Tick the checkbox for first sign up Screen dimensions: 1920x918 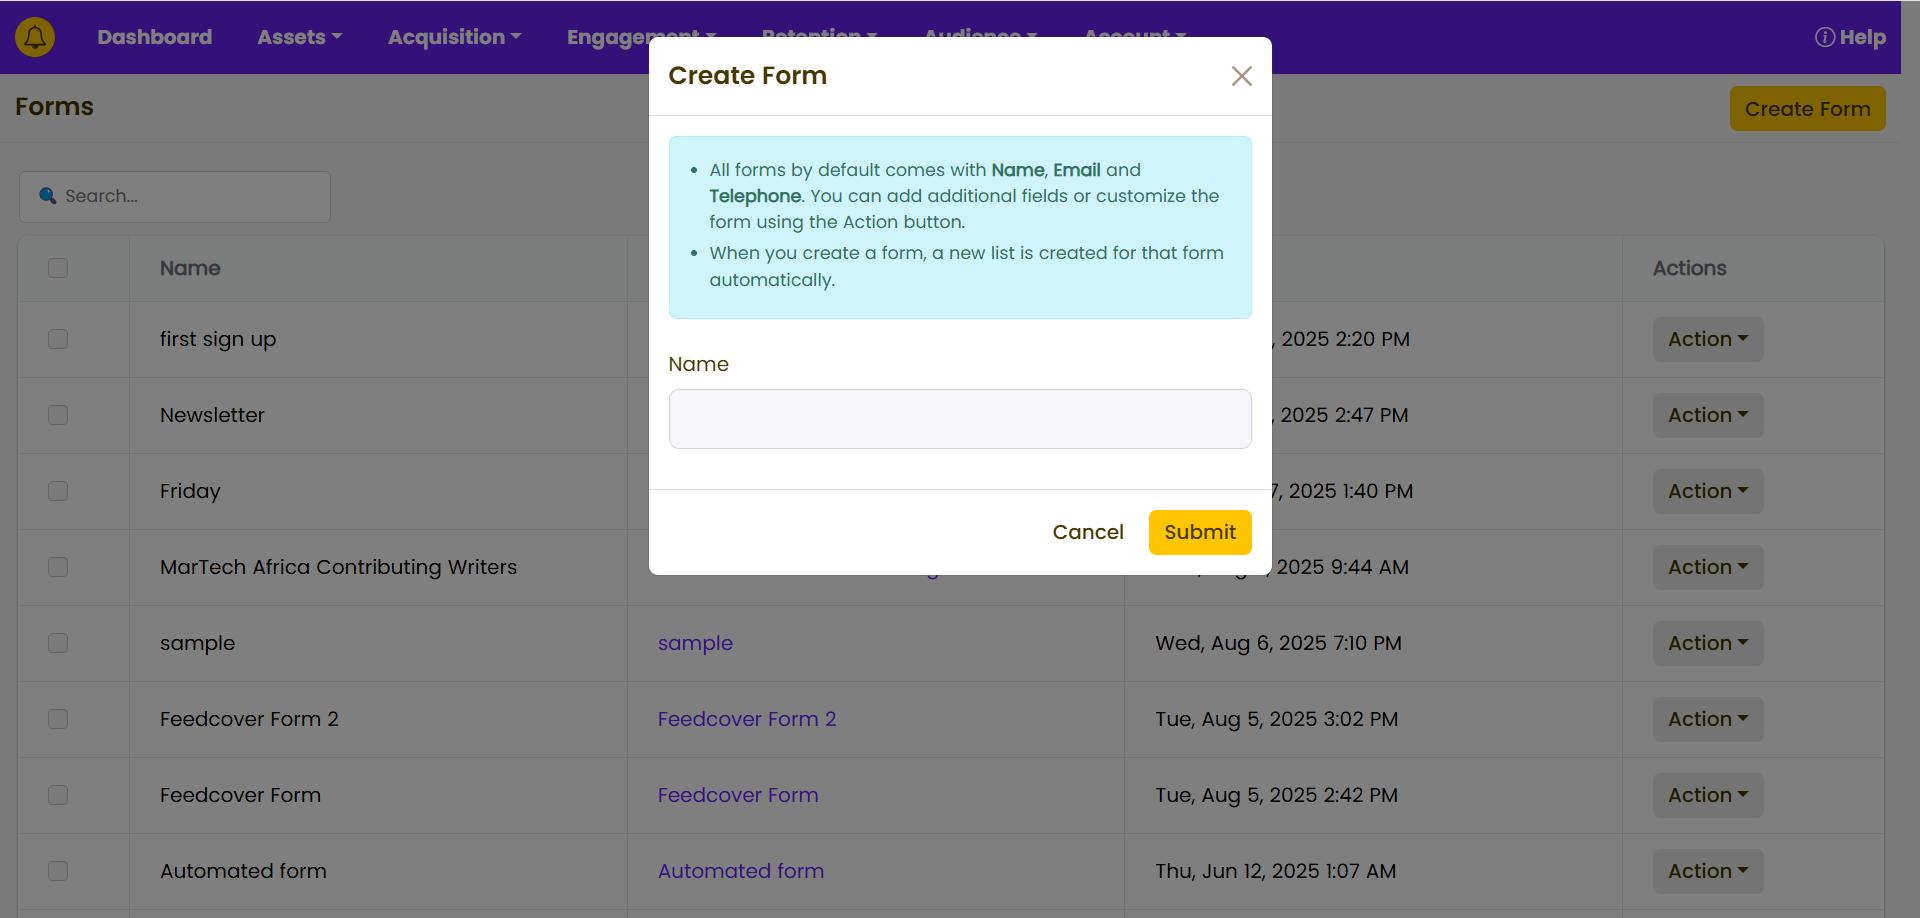[58, 339]
